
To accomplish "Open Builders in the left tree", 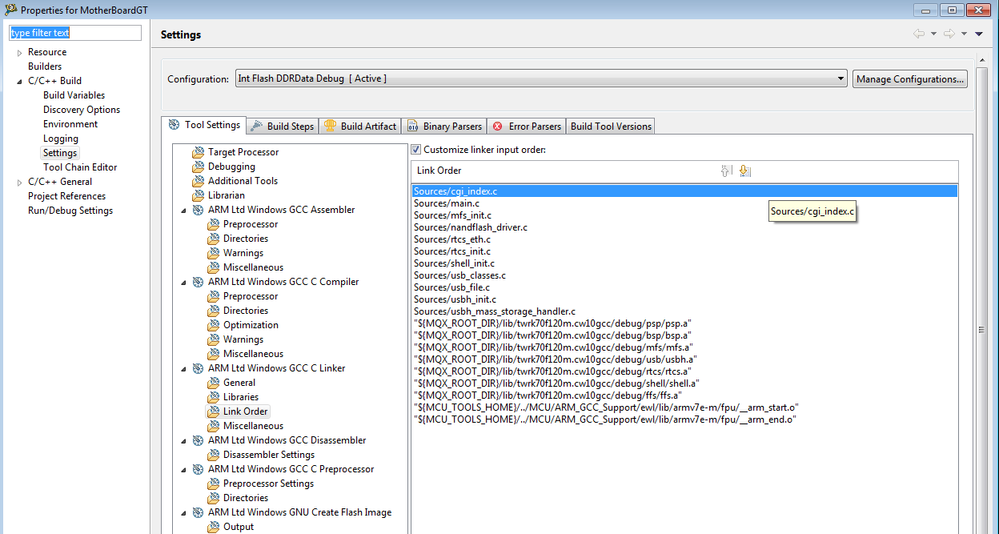I will tap(45, 66).
